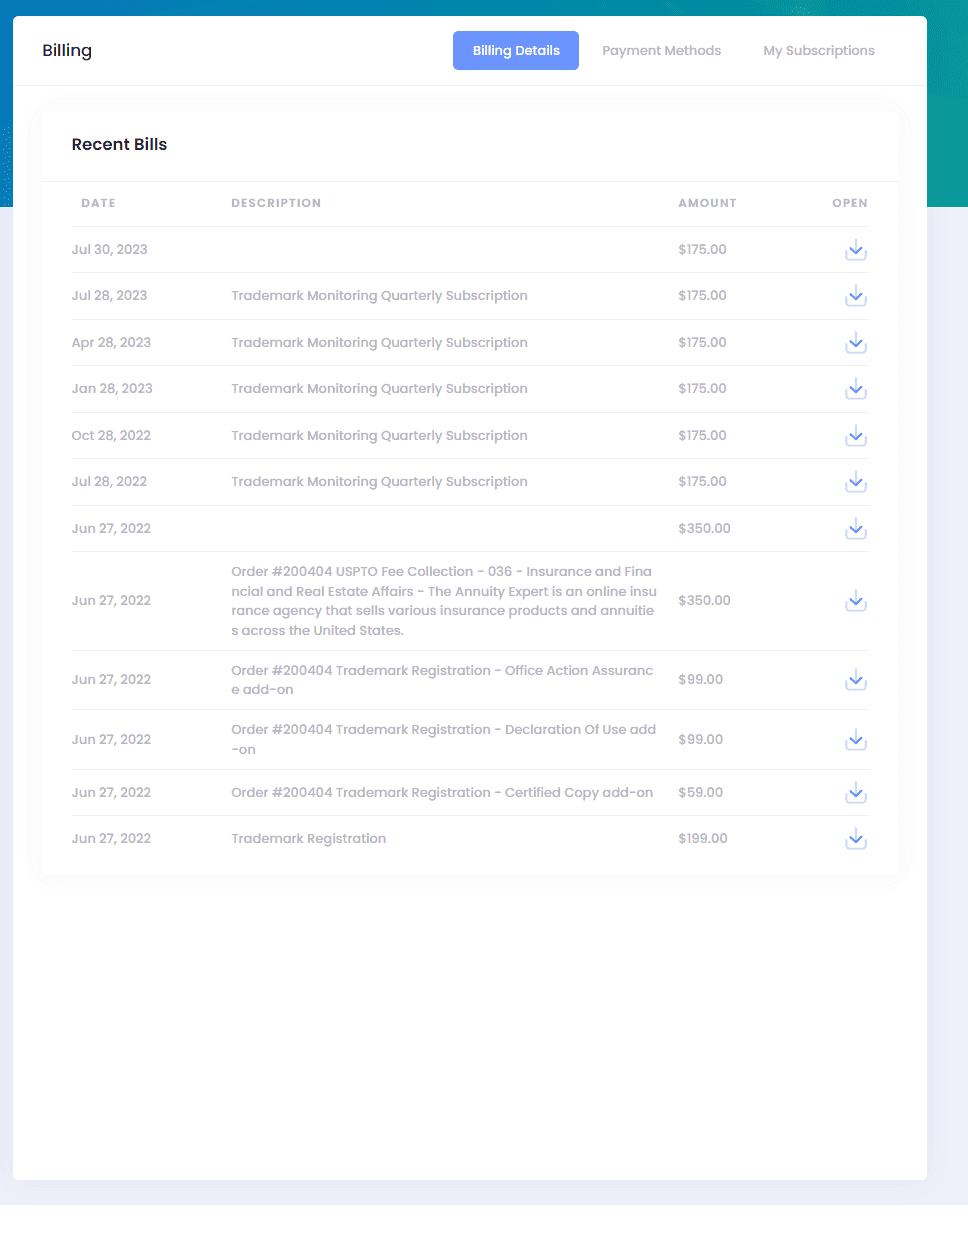Download the Certified Copy add-on bill

tap(855, 793)
